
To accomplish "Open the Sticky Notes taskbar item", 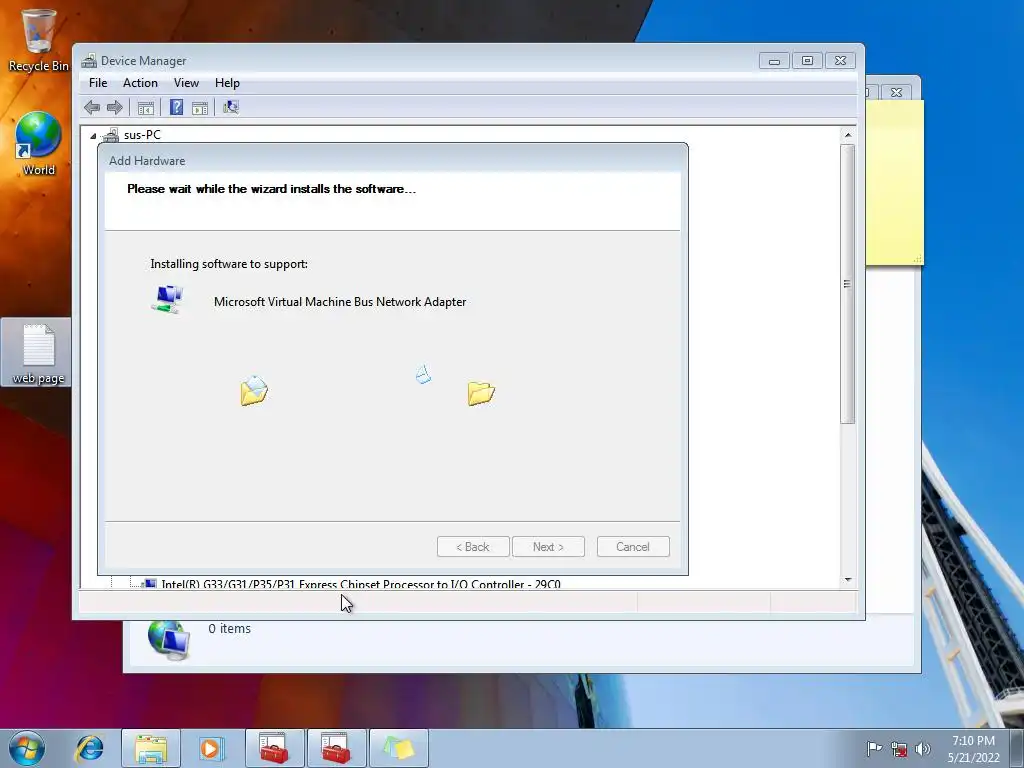I will (398, 748).
